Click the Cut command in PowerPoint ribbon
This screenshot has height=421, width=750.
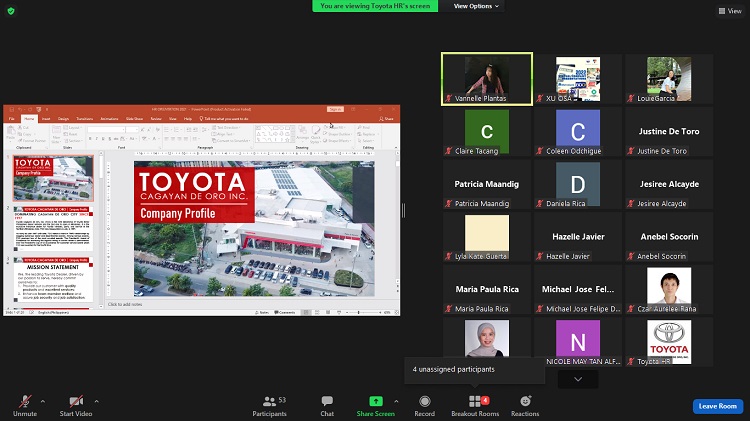point(23,128)
